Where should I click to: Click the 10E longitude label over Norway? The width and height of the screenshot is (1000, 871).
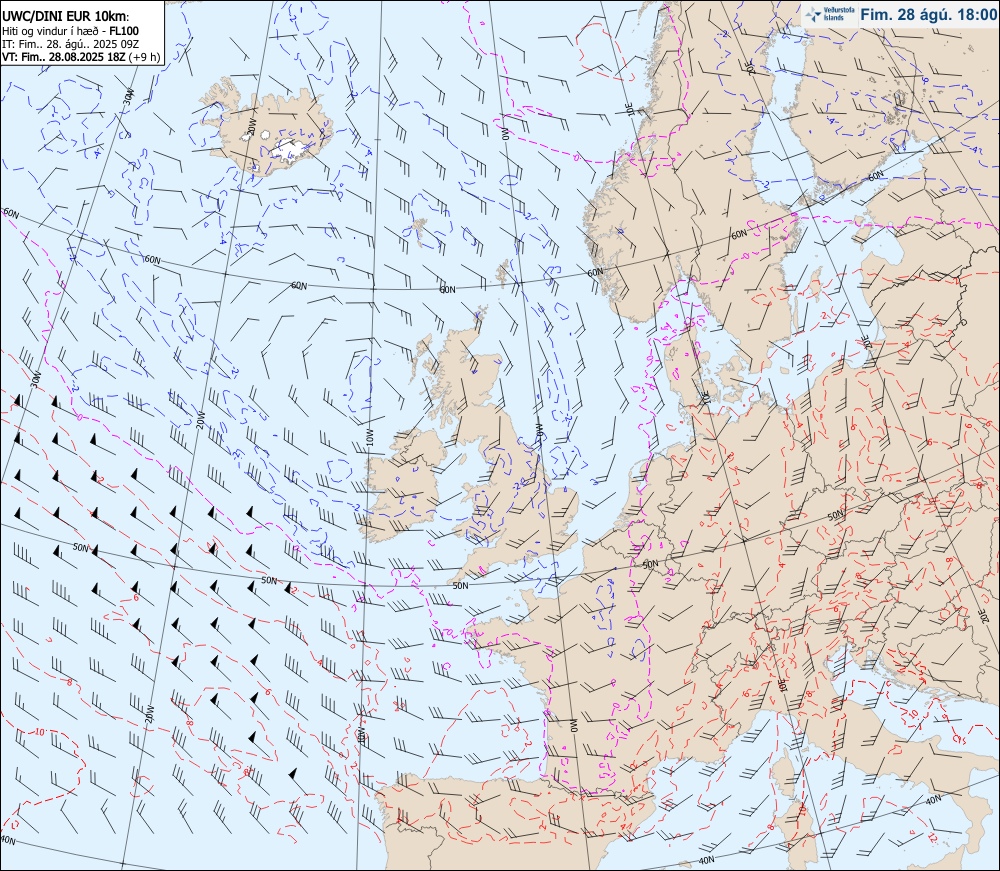coord(632,109)
